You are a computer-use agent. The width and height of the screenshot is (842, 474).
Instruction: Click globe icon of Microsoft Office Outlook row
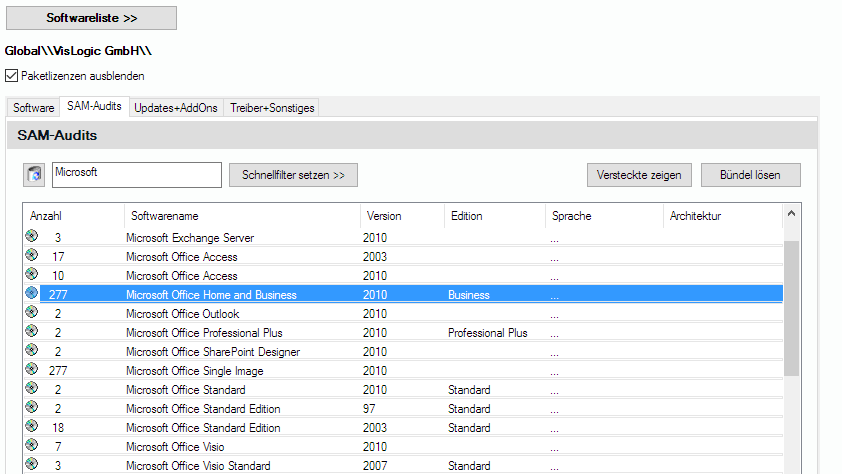pos(32,312)
